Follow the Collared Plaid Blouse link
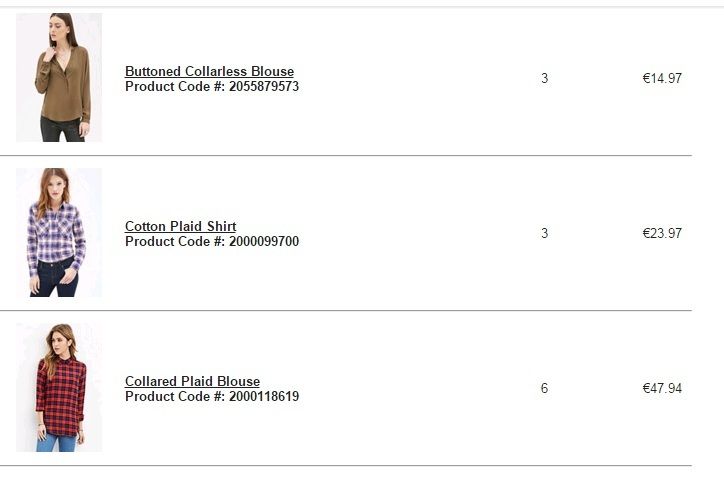This screenshot has height=478, width=724. click(x=192, y=381)
